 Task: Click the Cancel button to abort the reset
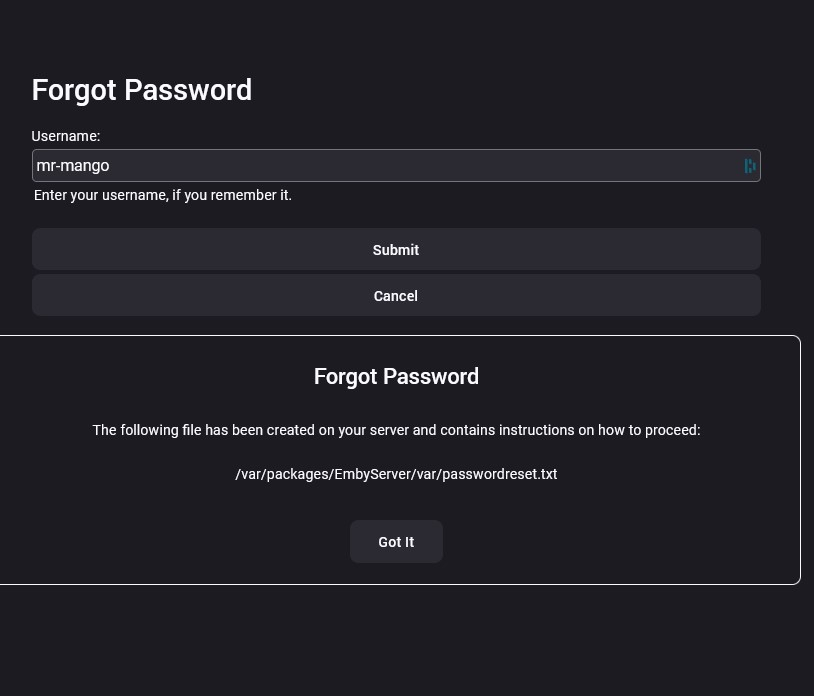pos(396,295)
